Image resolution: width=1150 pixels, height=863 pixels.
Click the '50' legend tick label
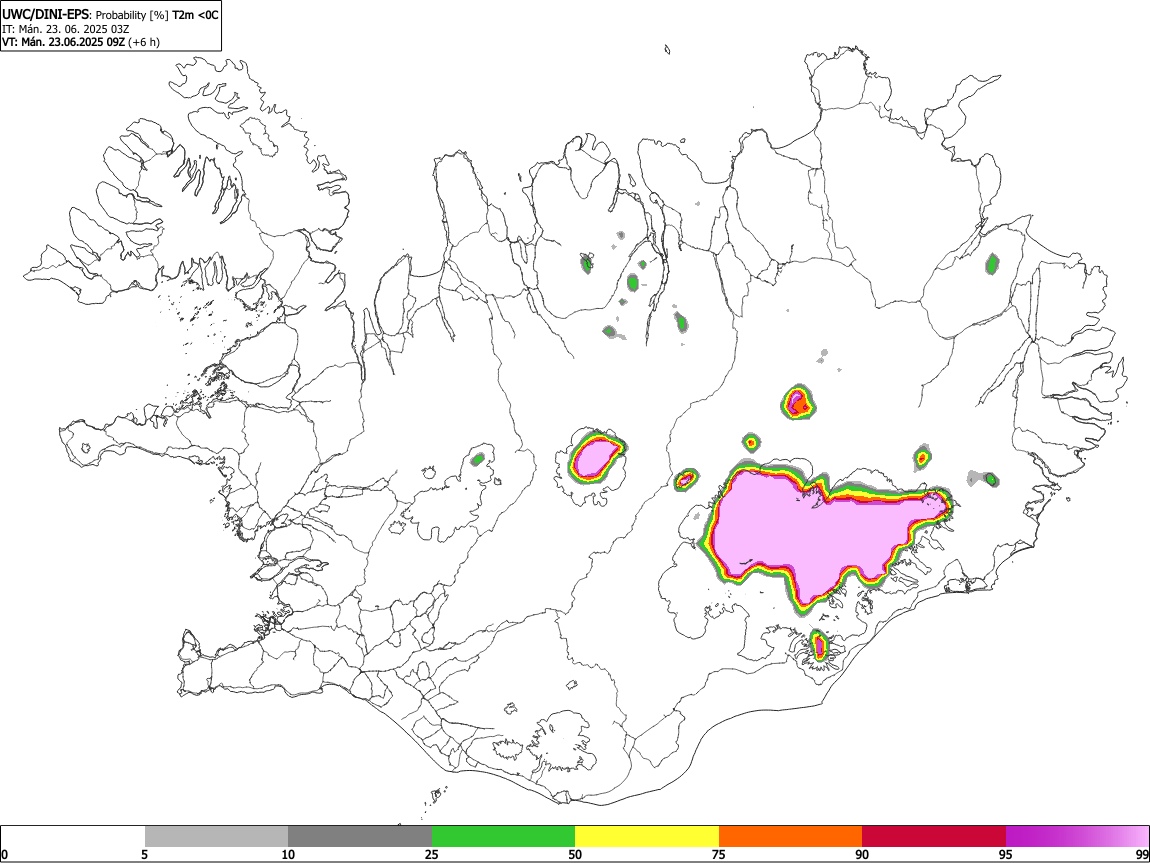[575, 854]
